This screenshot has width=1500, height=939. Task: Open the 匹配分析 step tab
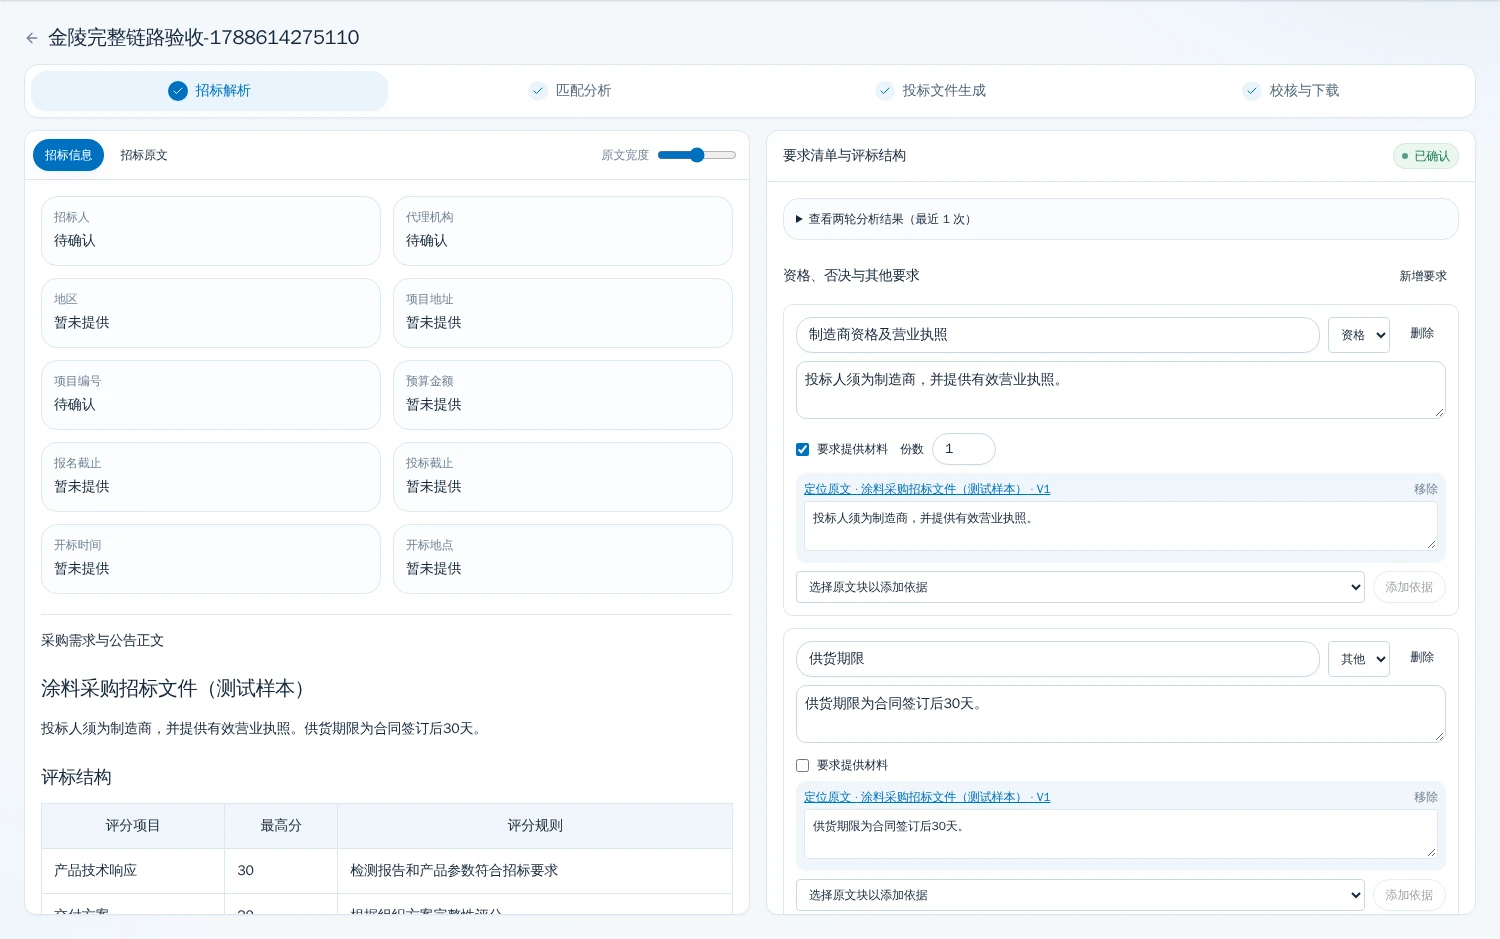click(570, 91)
